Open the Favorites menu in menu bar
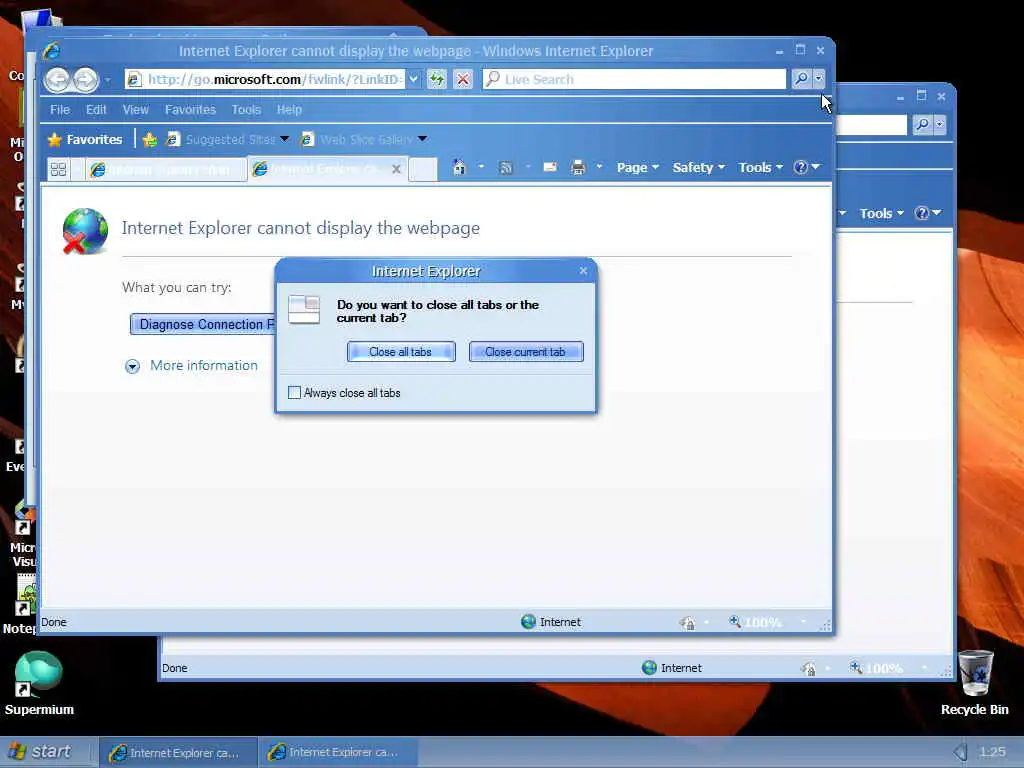Image resolution: width=1024 pixels, height=768 pixels. (190, 110)
